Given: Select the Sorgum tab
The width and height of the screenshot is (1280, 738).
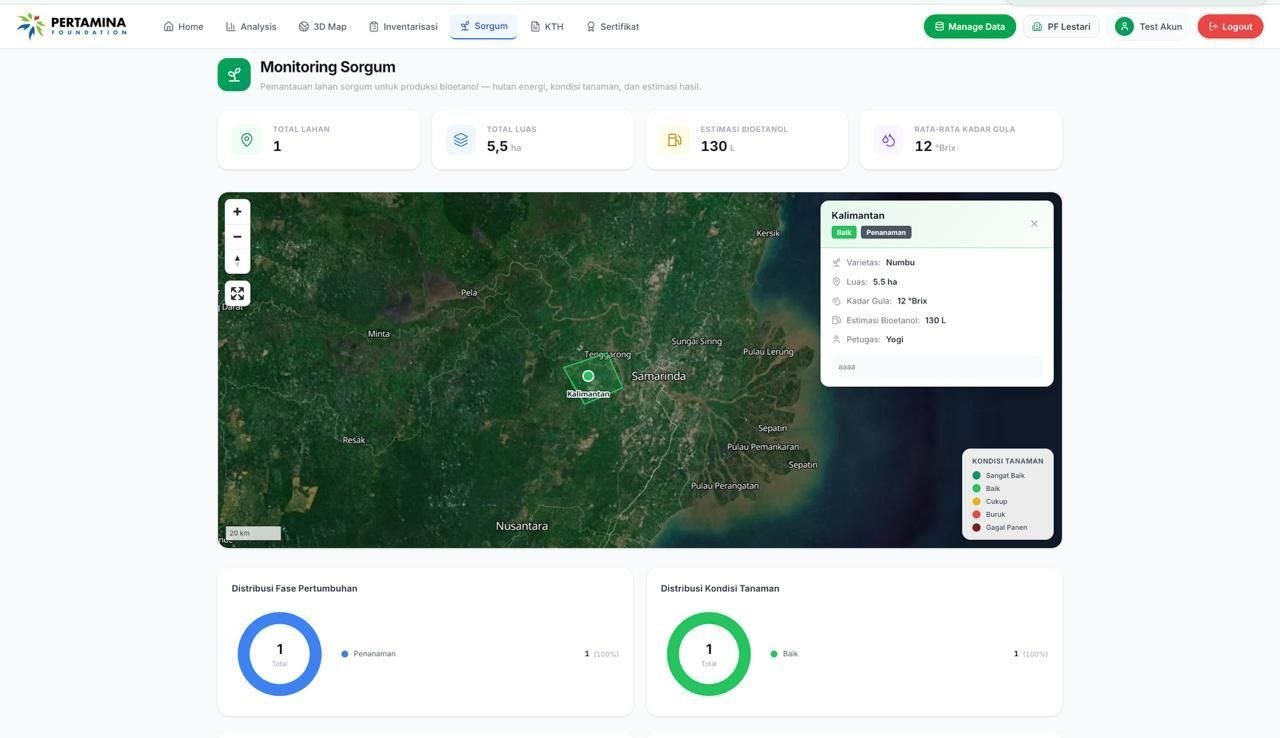Looking at the screenshot, I should pyautogui.click(x=483, y=26).
